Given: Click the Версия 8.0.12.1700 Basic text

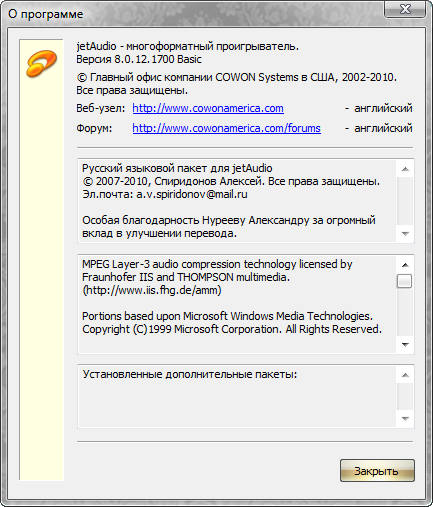Looking at the screenshot, I should click(139, 59).
